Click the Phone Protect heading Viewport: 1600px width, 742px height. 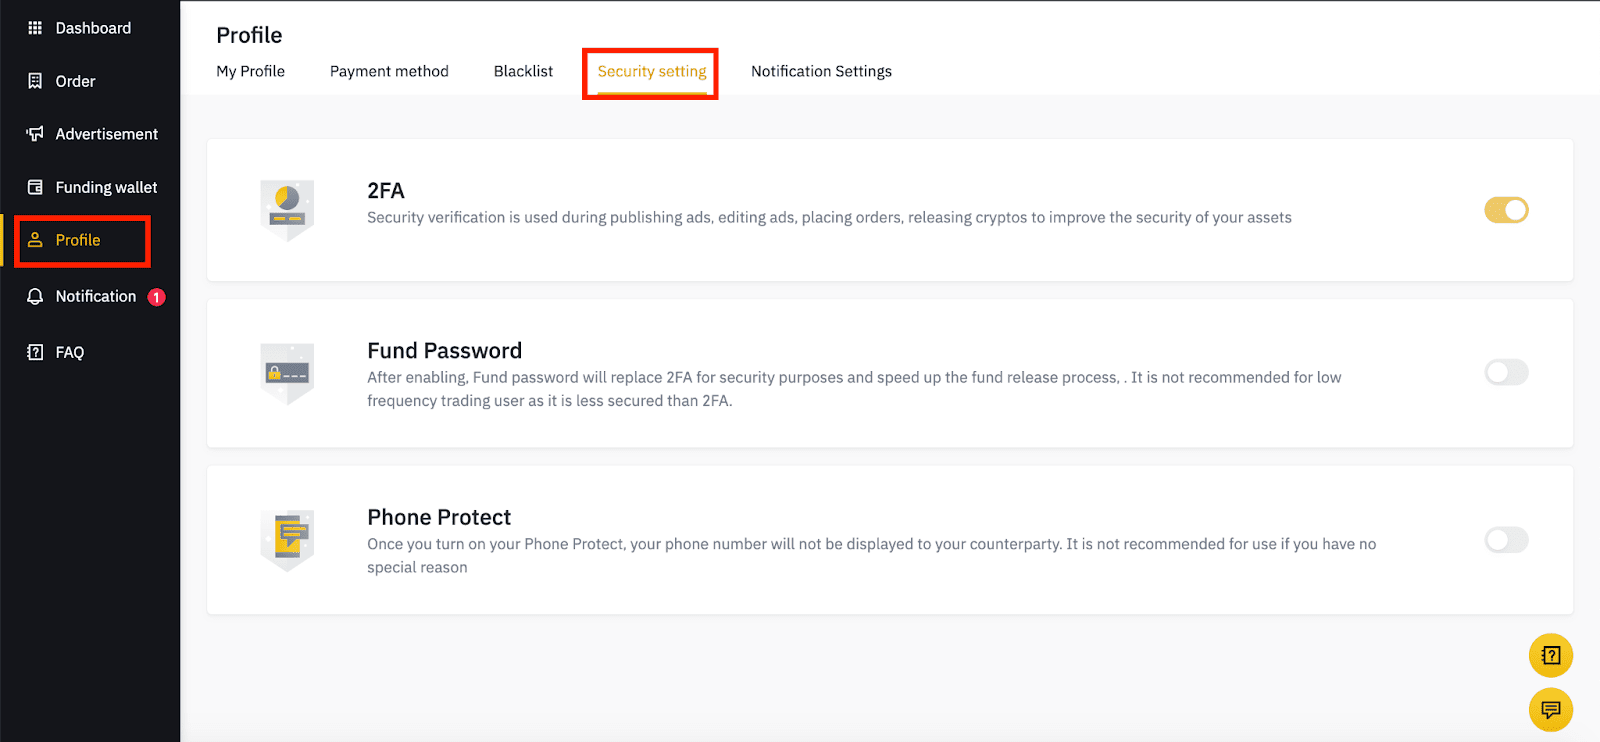tap(439, 517)
